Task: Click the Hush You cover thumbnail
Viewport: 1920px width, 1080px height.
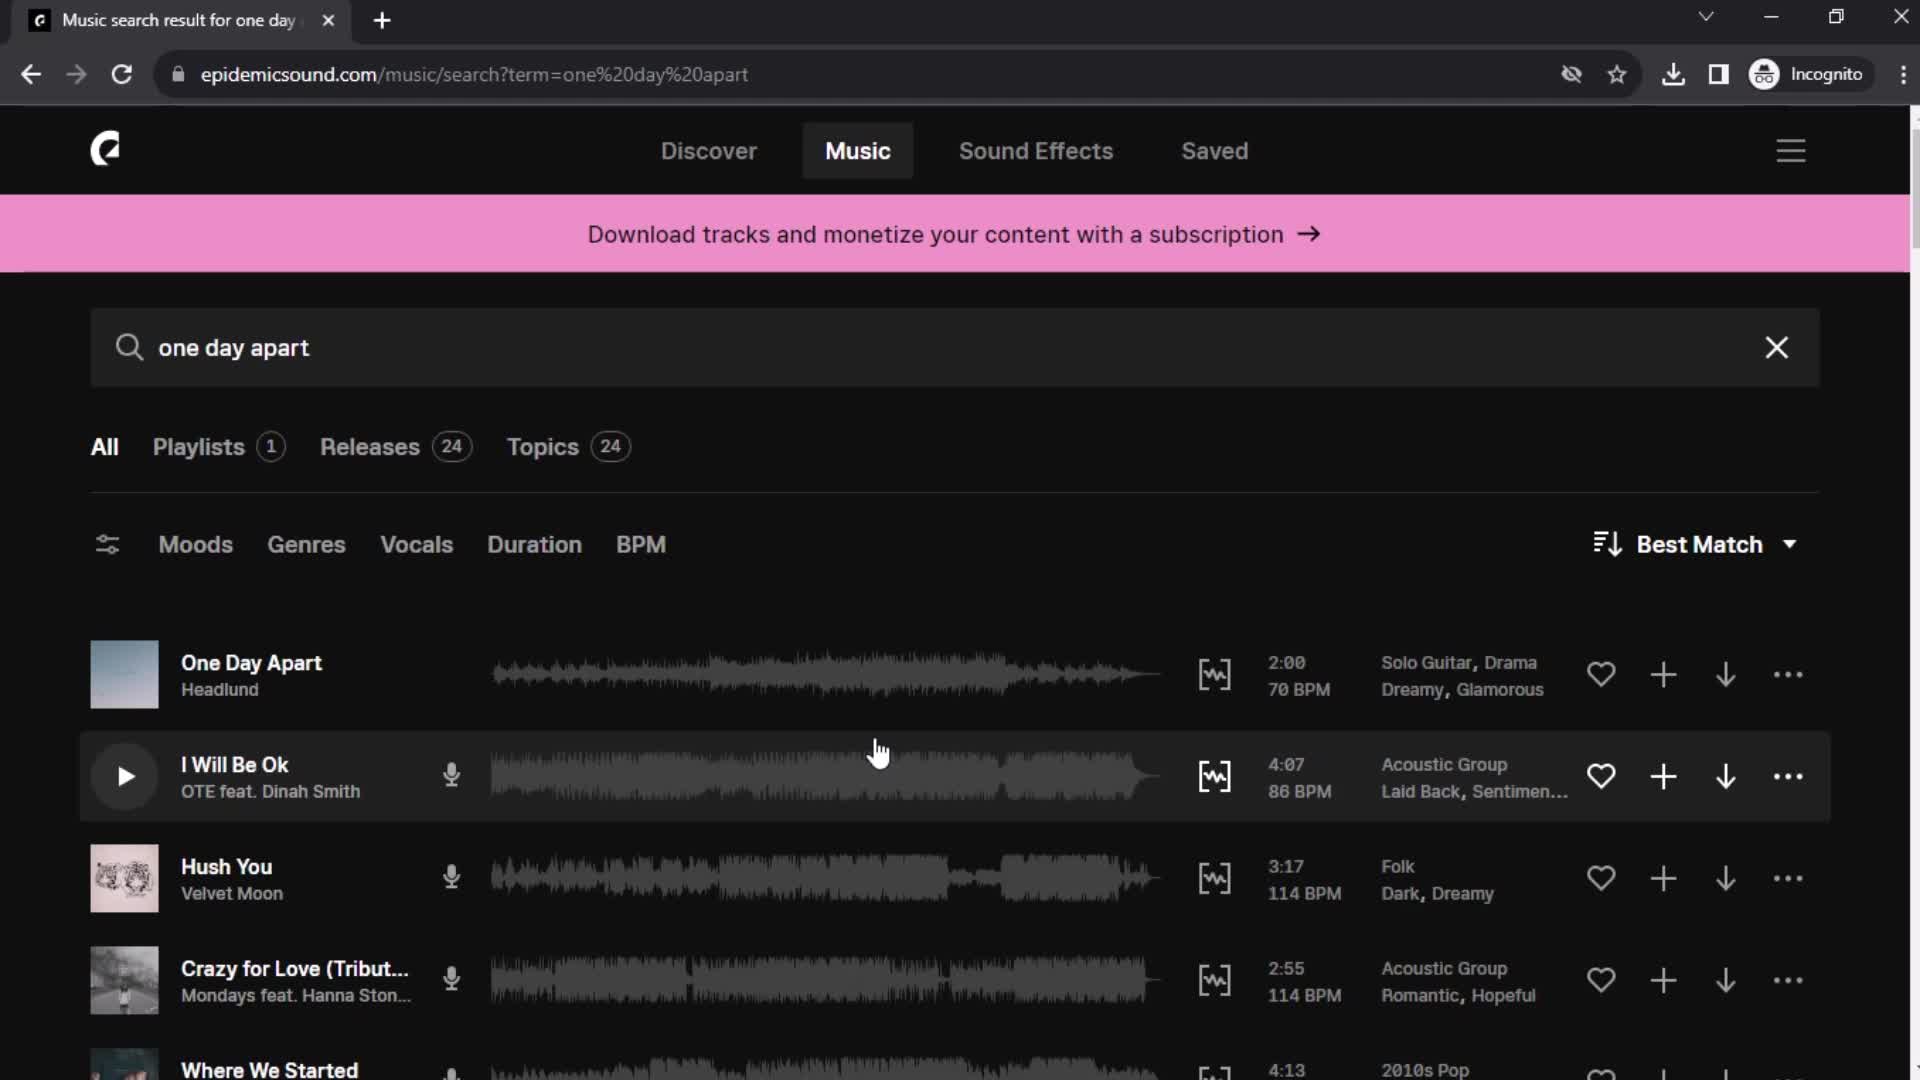Action: (x=124, y=879)
